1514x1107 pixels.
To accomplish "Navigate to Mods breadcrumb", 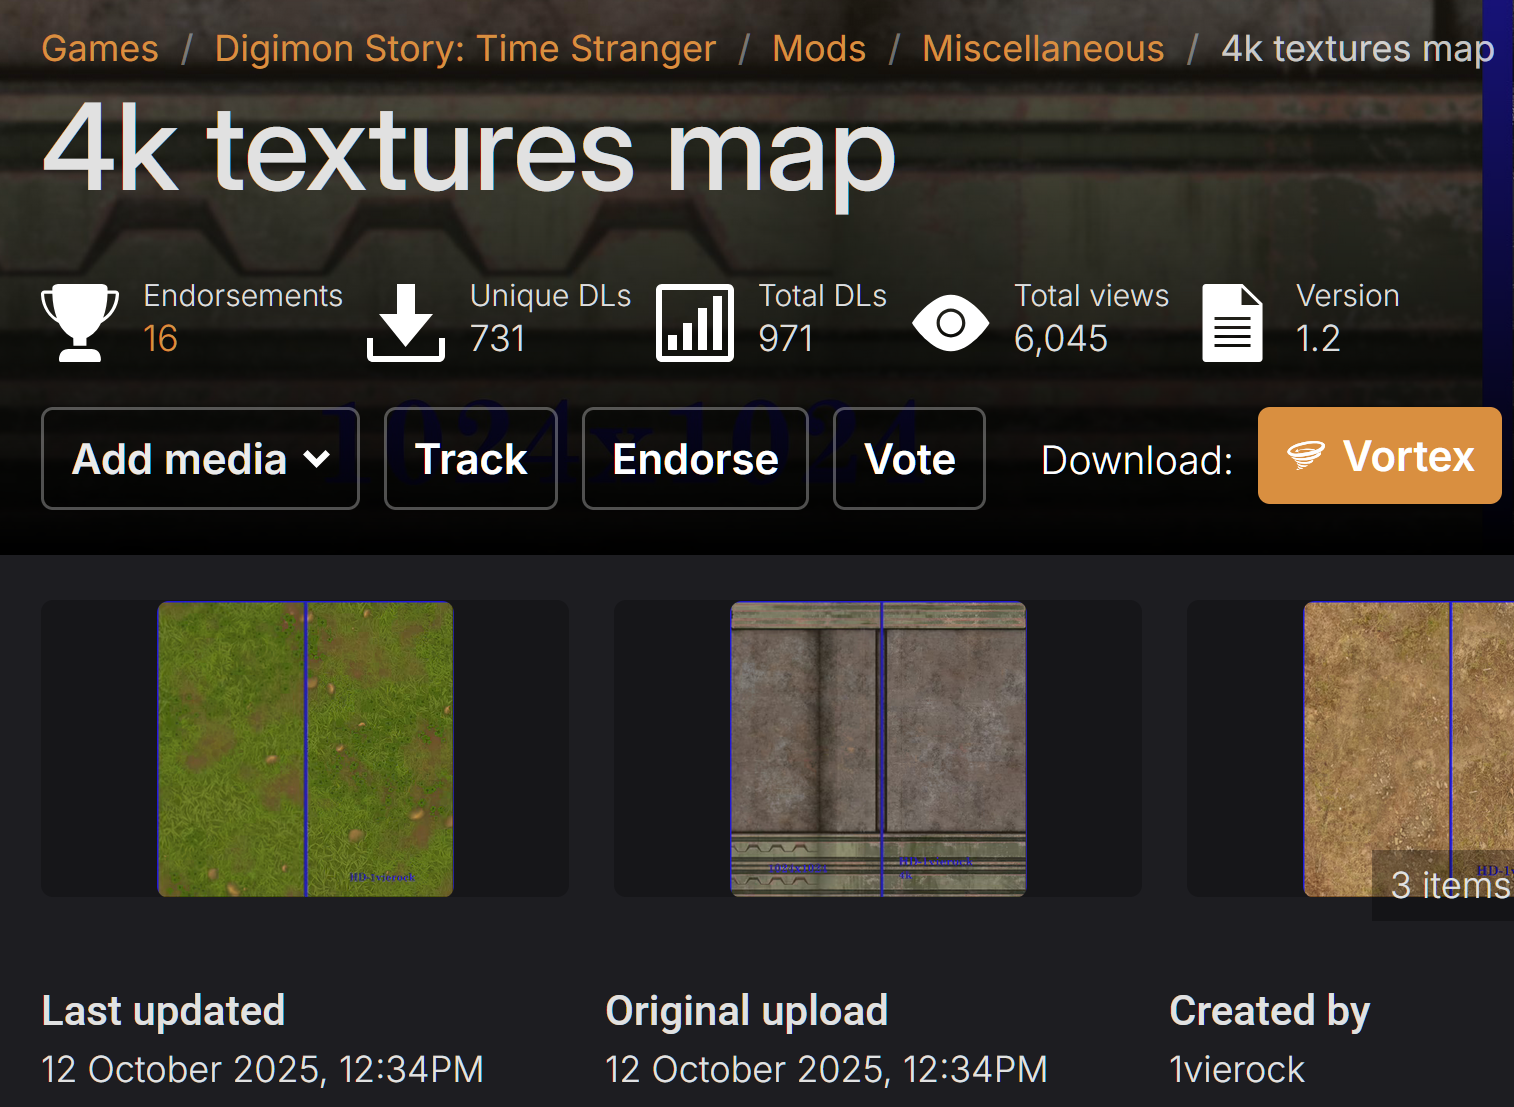I will (x=819, y=48).
